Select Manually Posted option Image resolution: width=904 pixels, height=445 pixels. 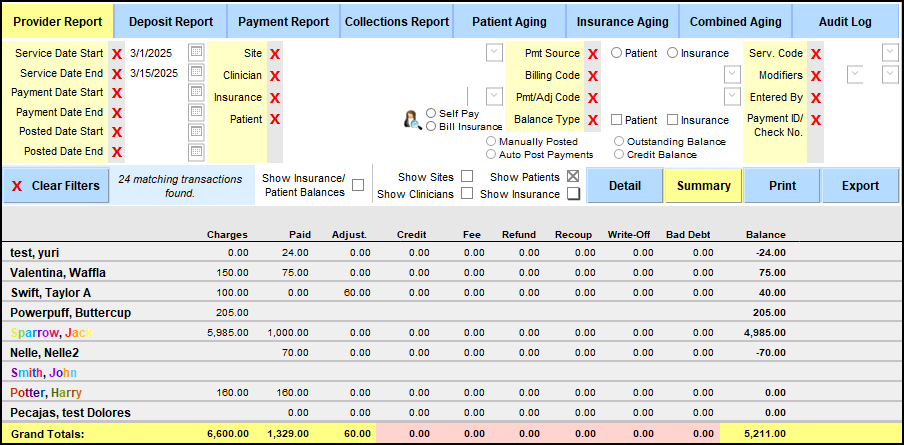coord(491,141)
